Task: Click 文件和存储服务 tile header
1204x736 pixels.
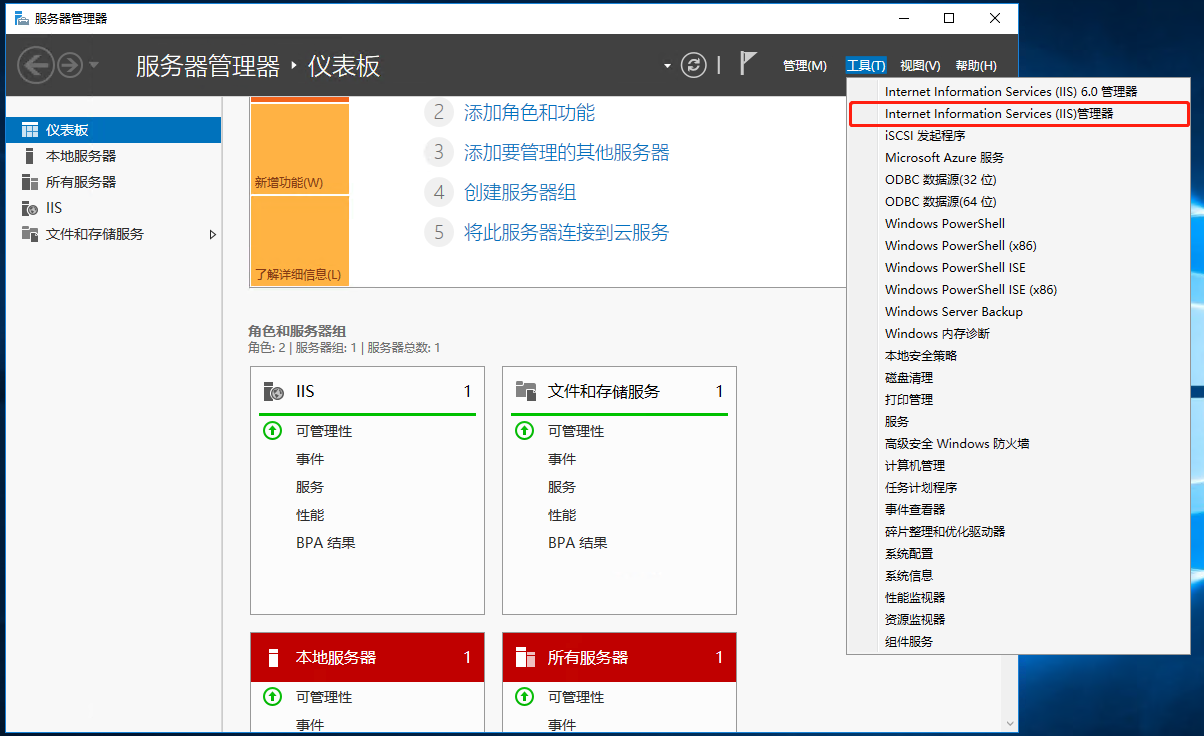Action: pos(619,391)
